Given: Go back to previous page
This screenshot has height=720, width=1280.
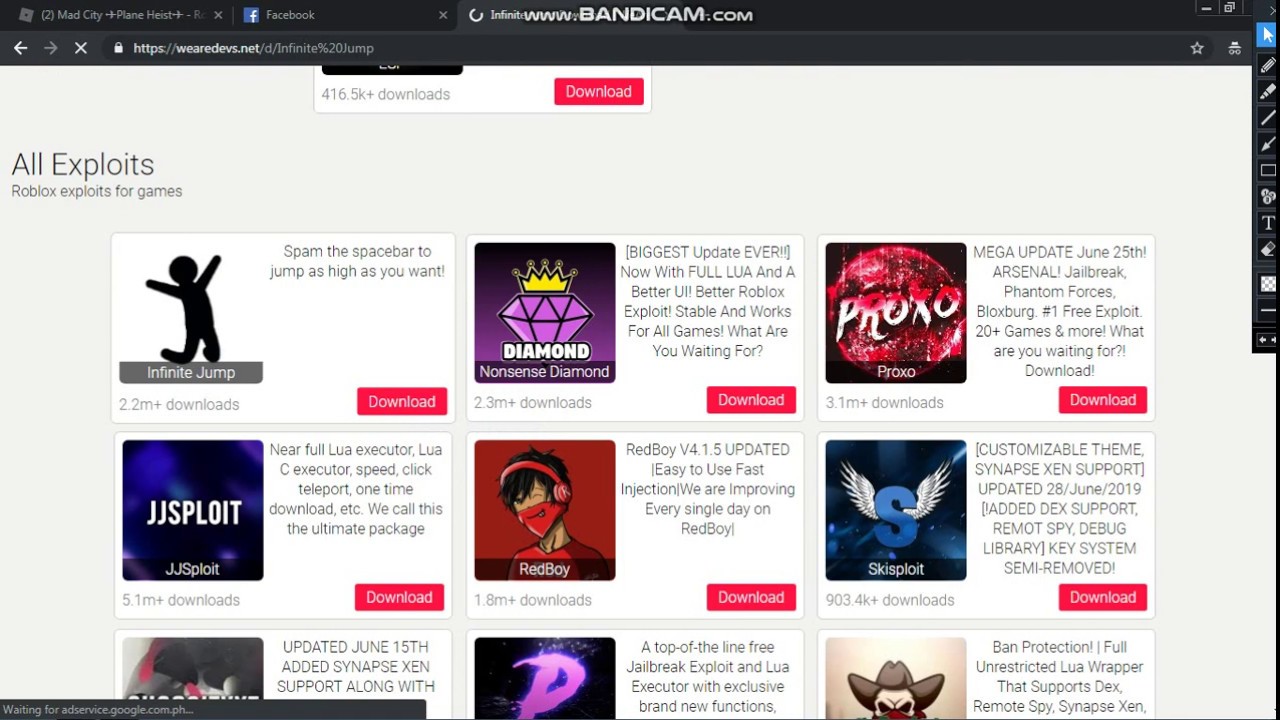Looking at the screenshot, I should pos(21,48).
